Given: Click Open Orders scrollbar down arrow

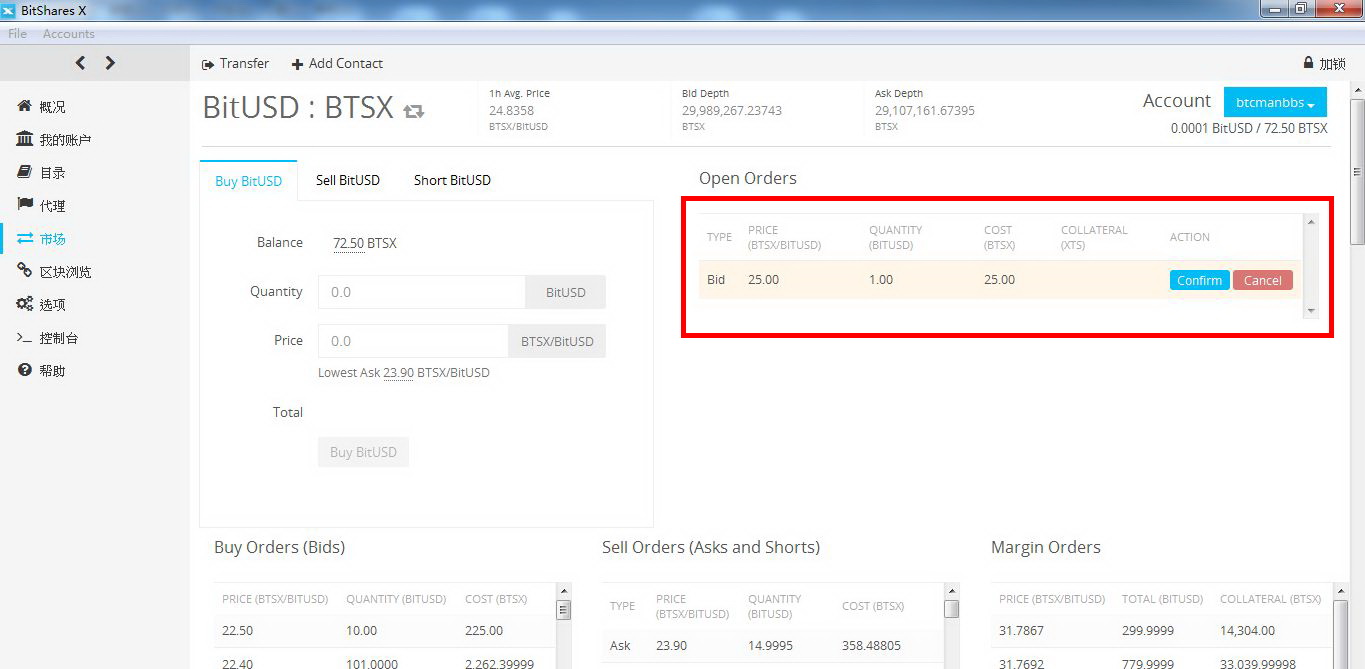Looking at the screenshot, I should pos(1311,311).
